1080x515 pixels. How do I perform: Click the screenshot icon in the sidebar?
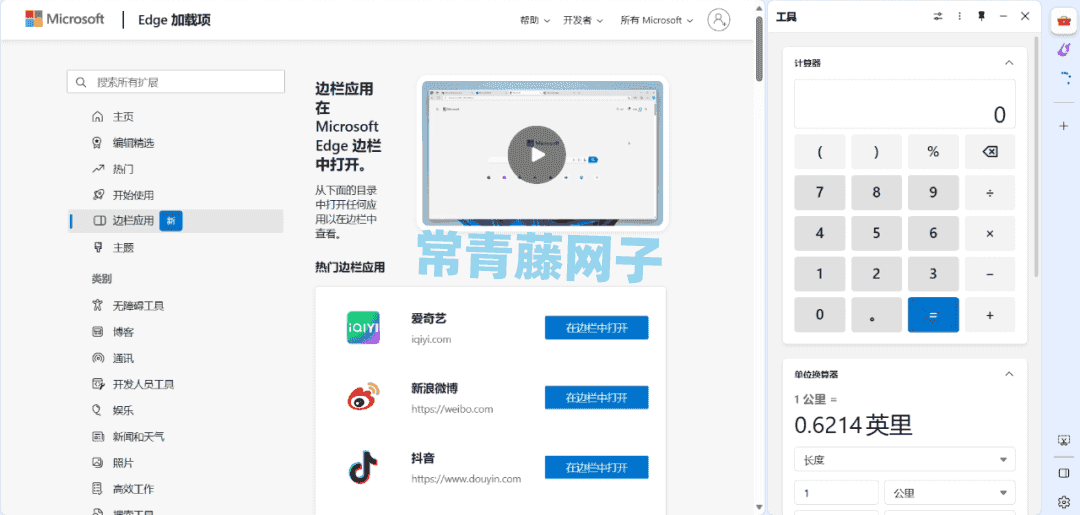coord(1063,440)
